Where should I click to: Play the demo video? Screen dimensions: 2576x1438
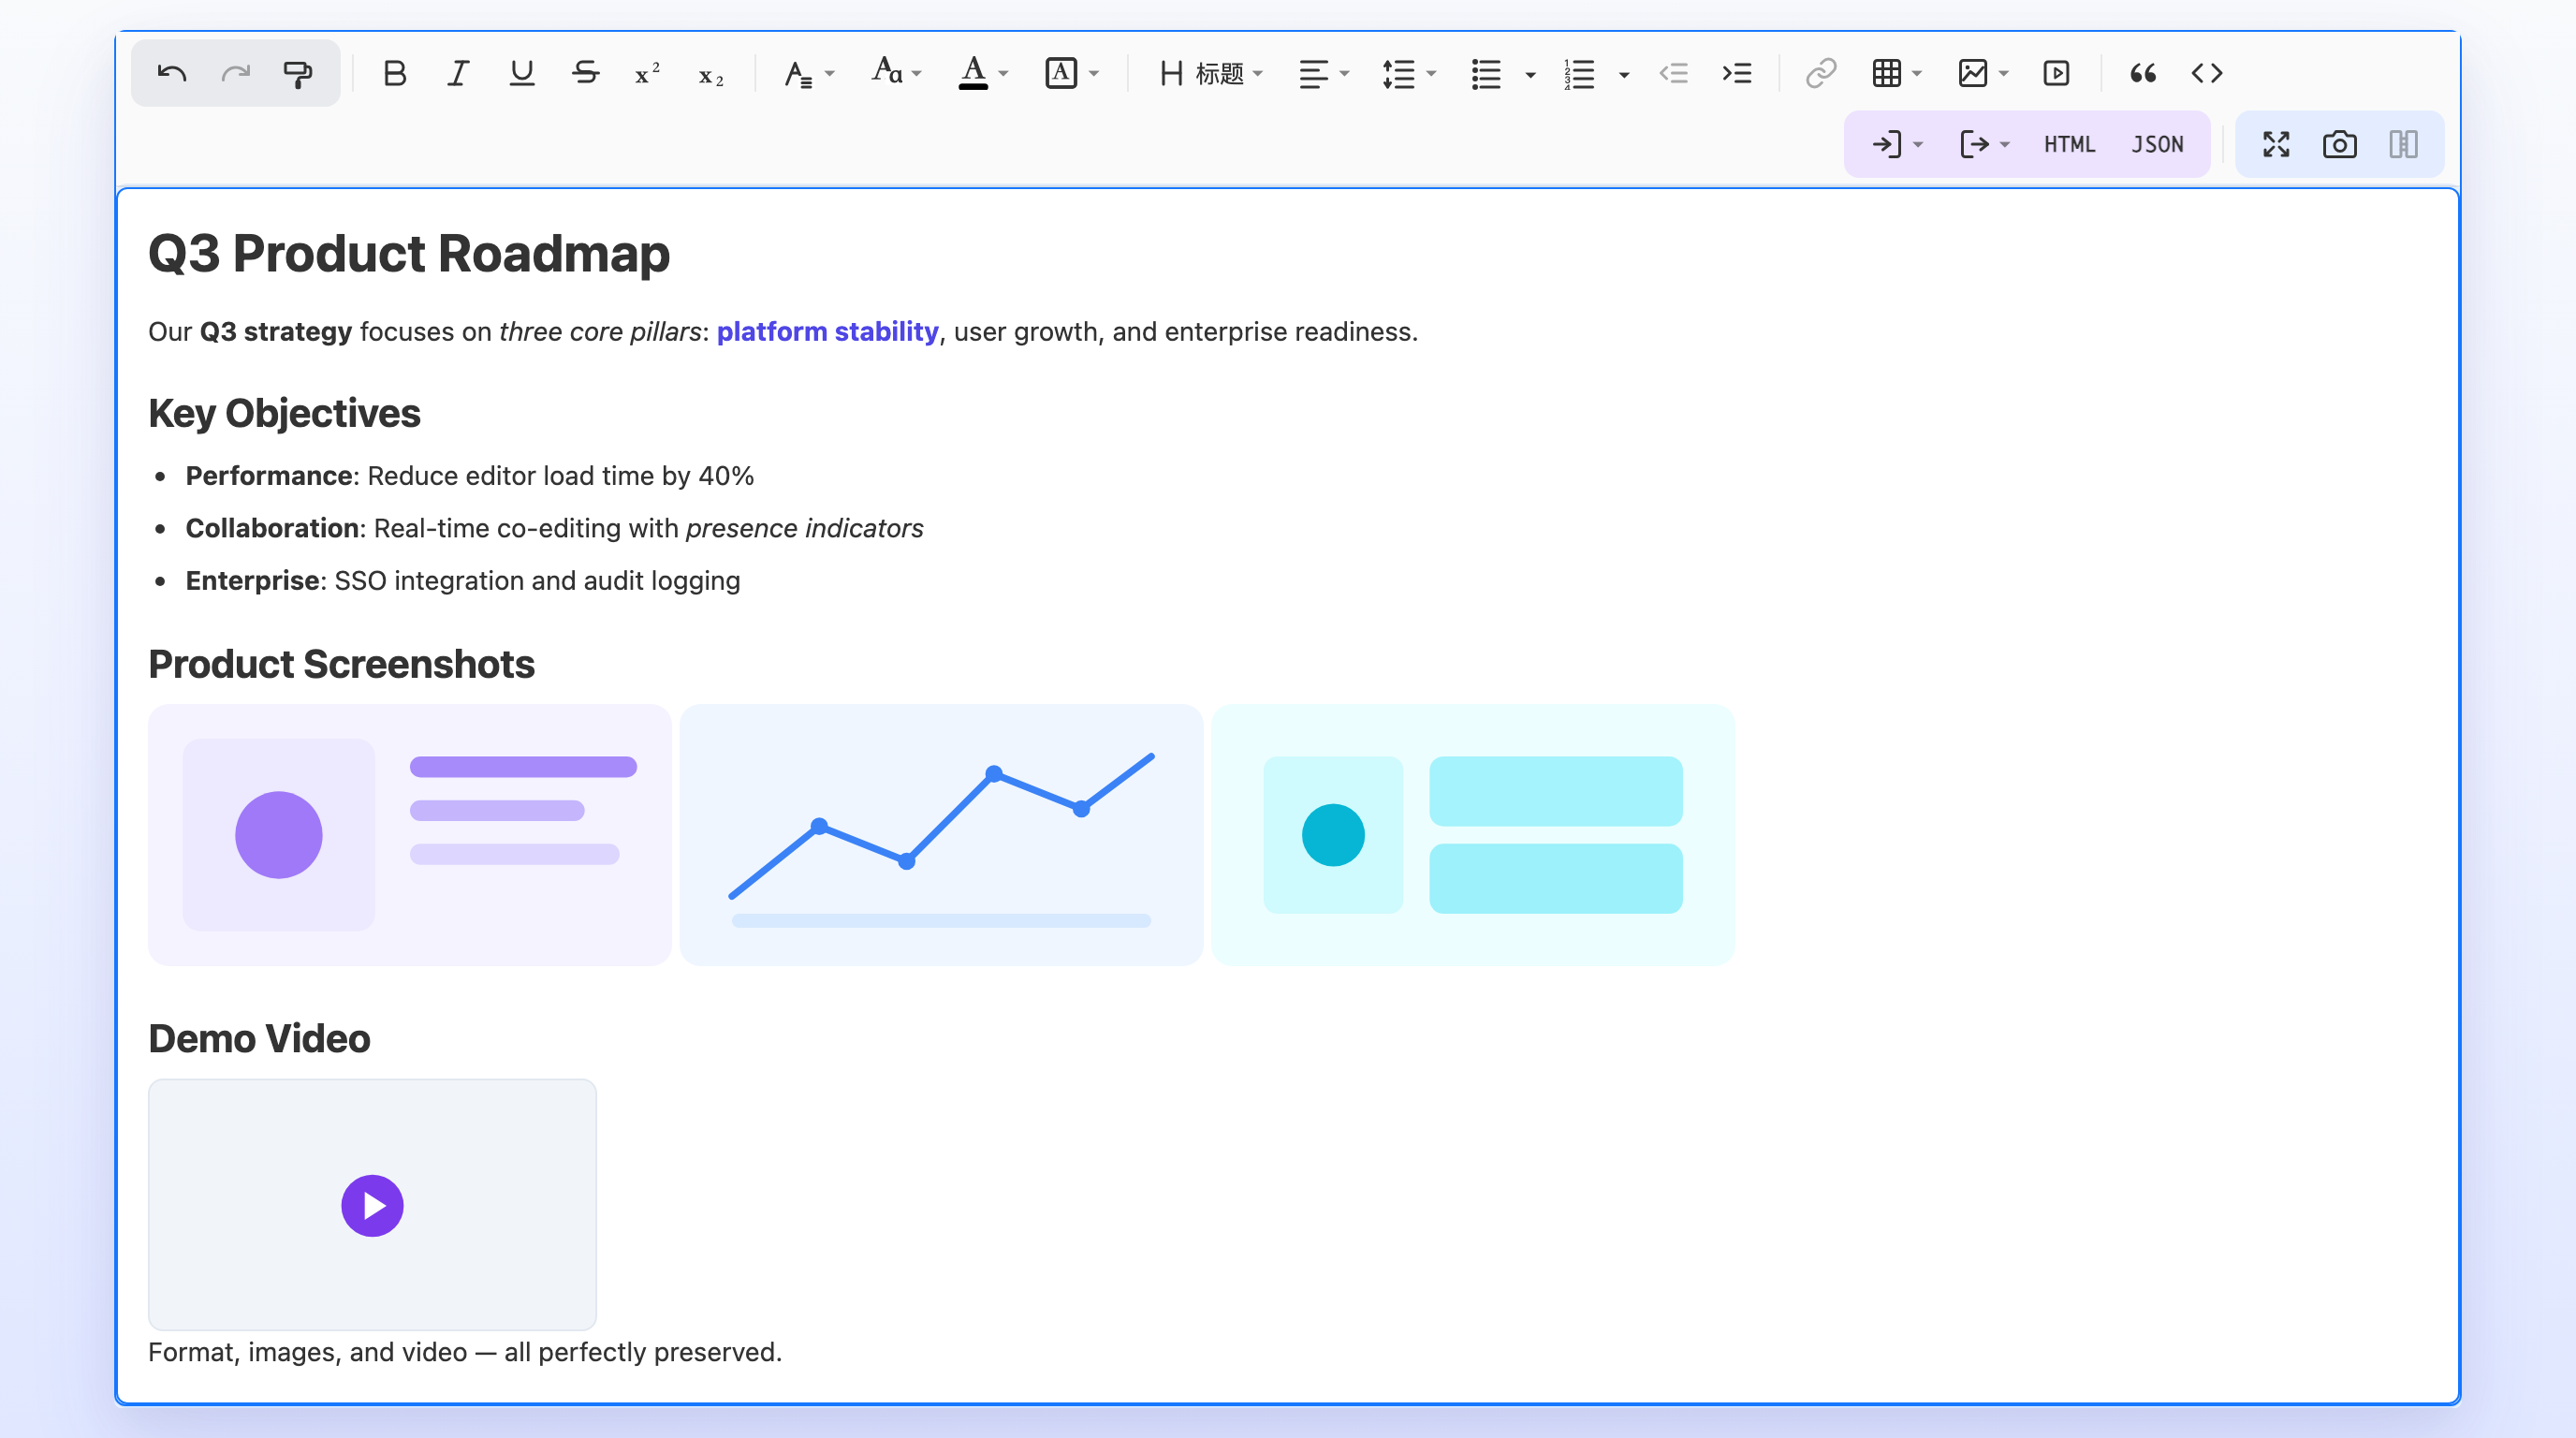click(372, 1206)
